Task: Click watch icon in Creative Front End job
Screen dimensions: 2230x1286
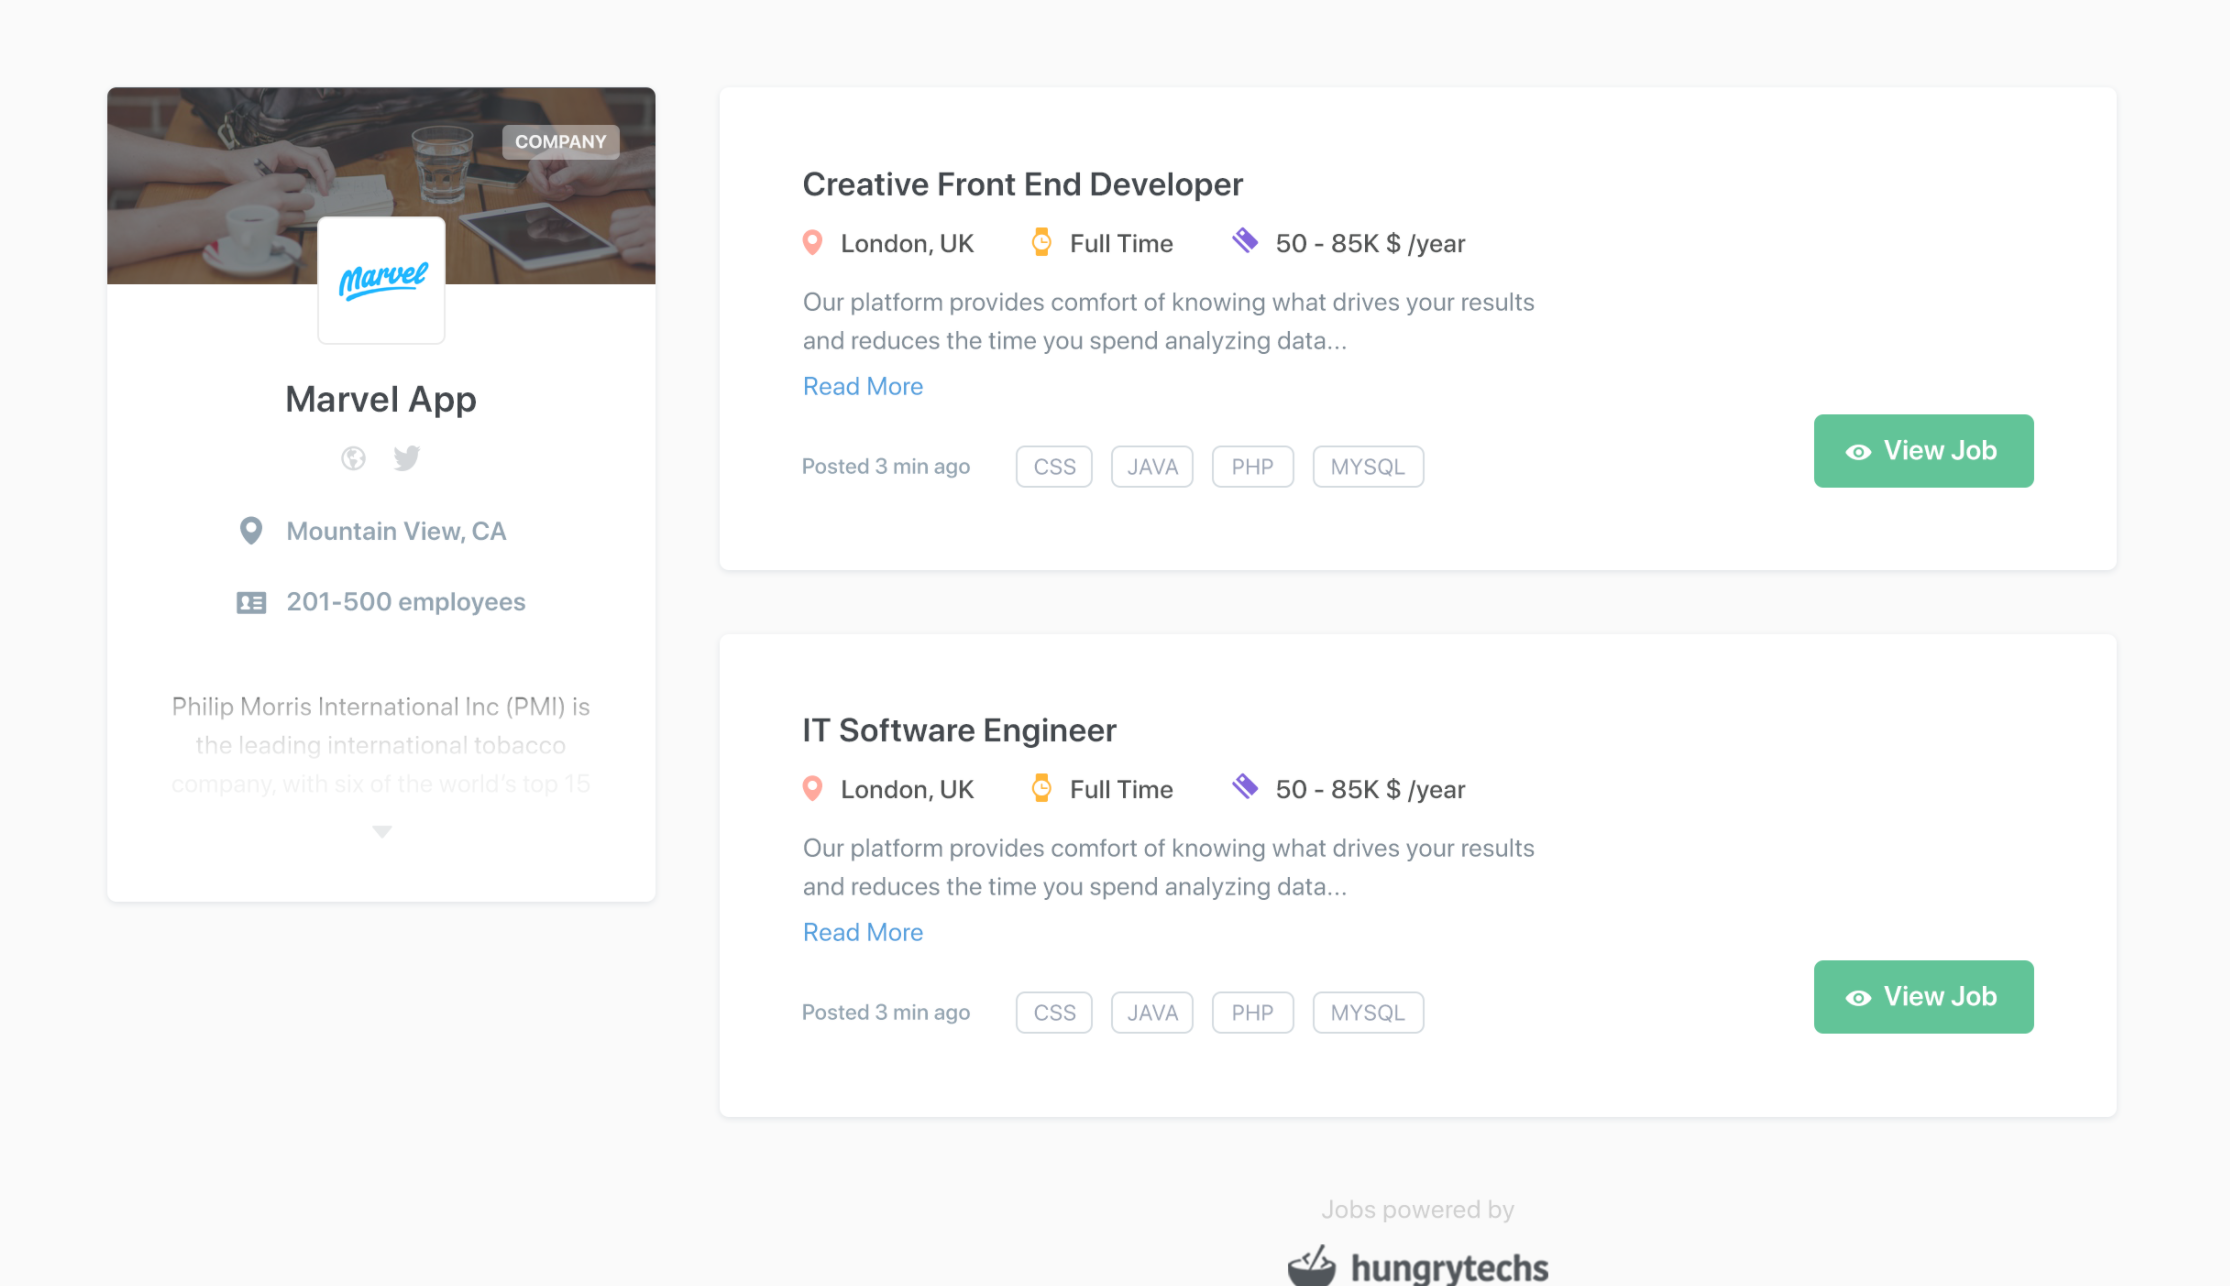Action: click(1041, 243)
